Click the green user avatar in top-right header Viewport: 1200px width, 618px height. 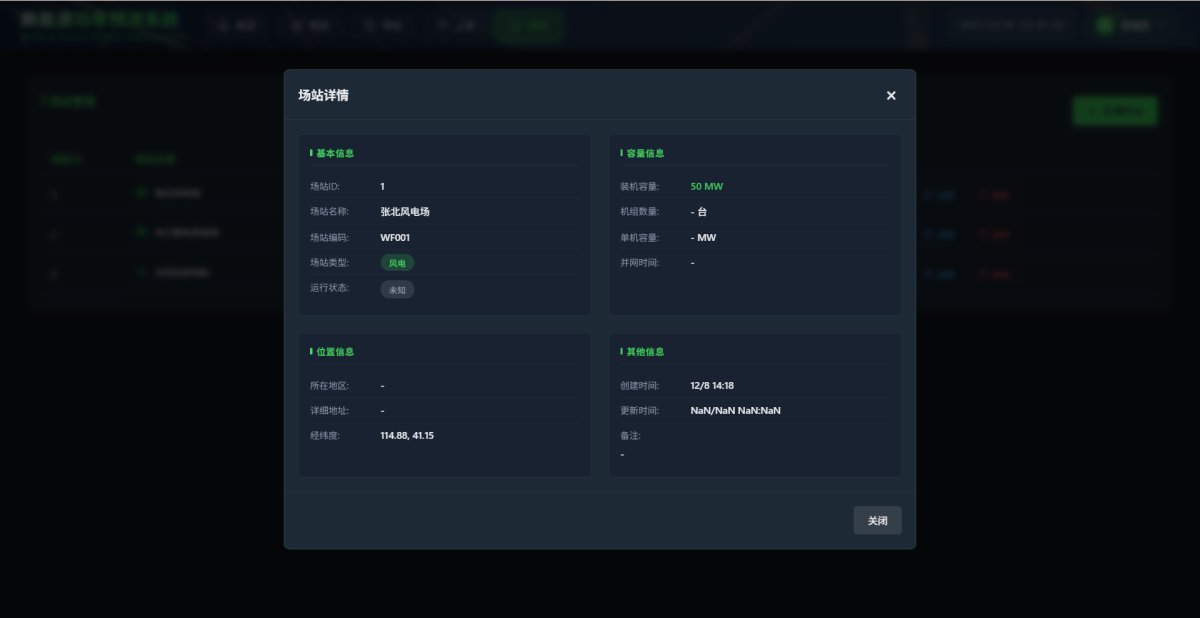point(1105,25)
